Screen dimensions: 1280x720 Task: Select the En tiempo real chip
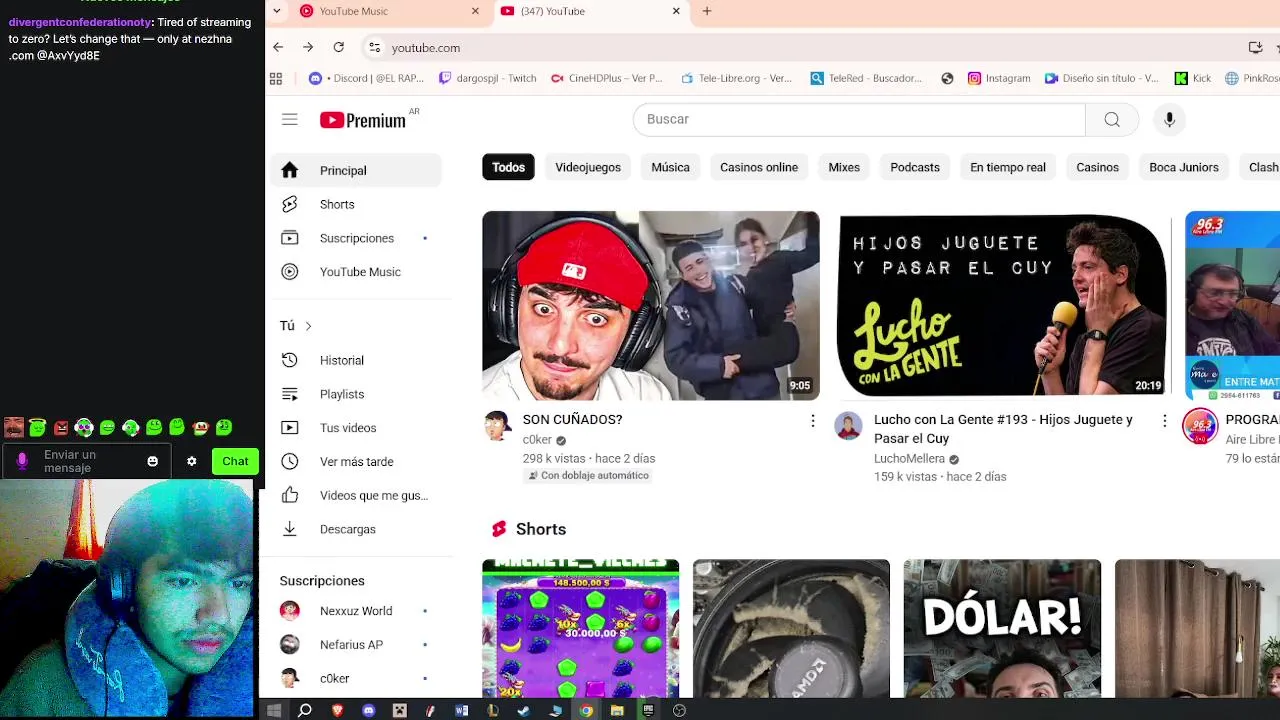[x=1008, y=167]
